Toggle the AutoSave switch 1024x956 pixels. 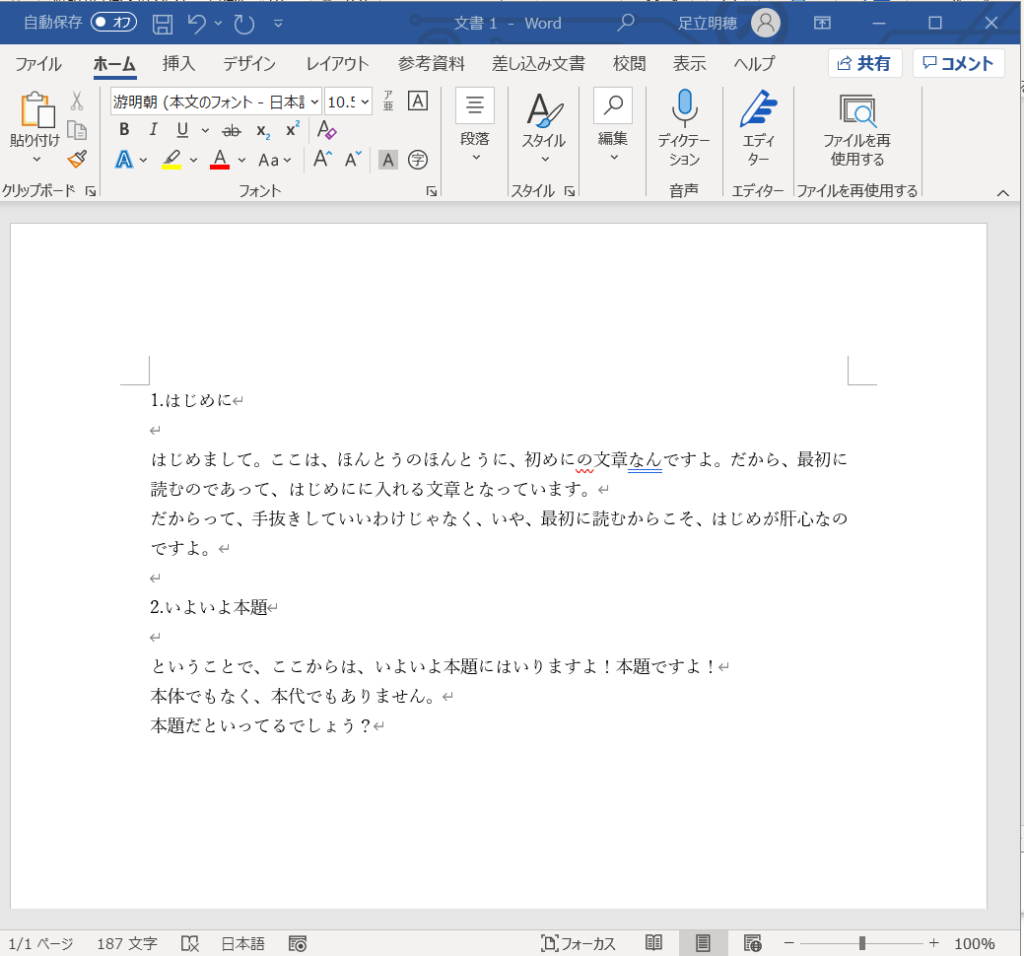pyautogui.click(x=113, y=22)
